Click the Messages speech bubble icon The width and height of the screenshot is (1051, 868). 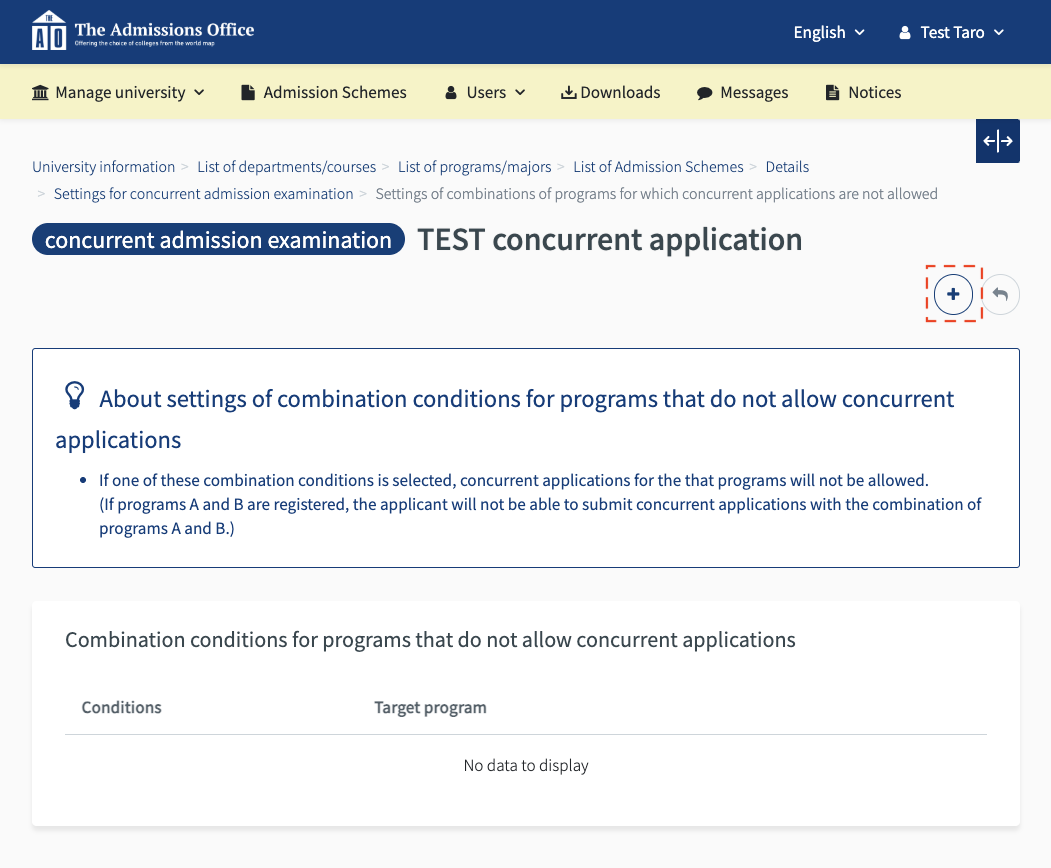click(x=704, y=93)
